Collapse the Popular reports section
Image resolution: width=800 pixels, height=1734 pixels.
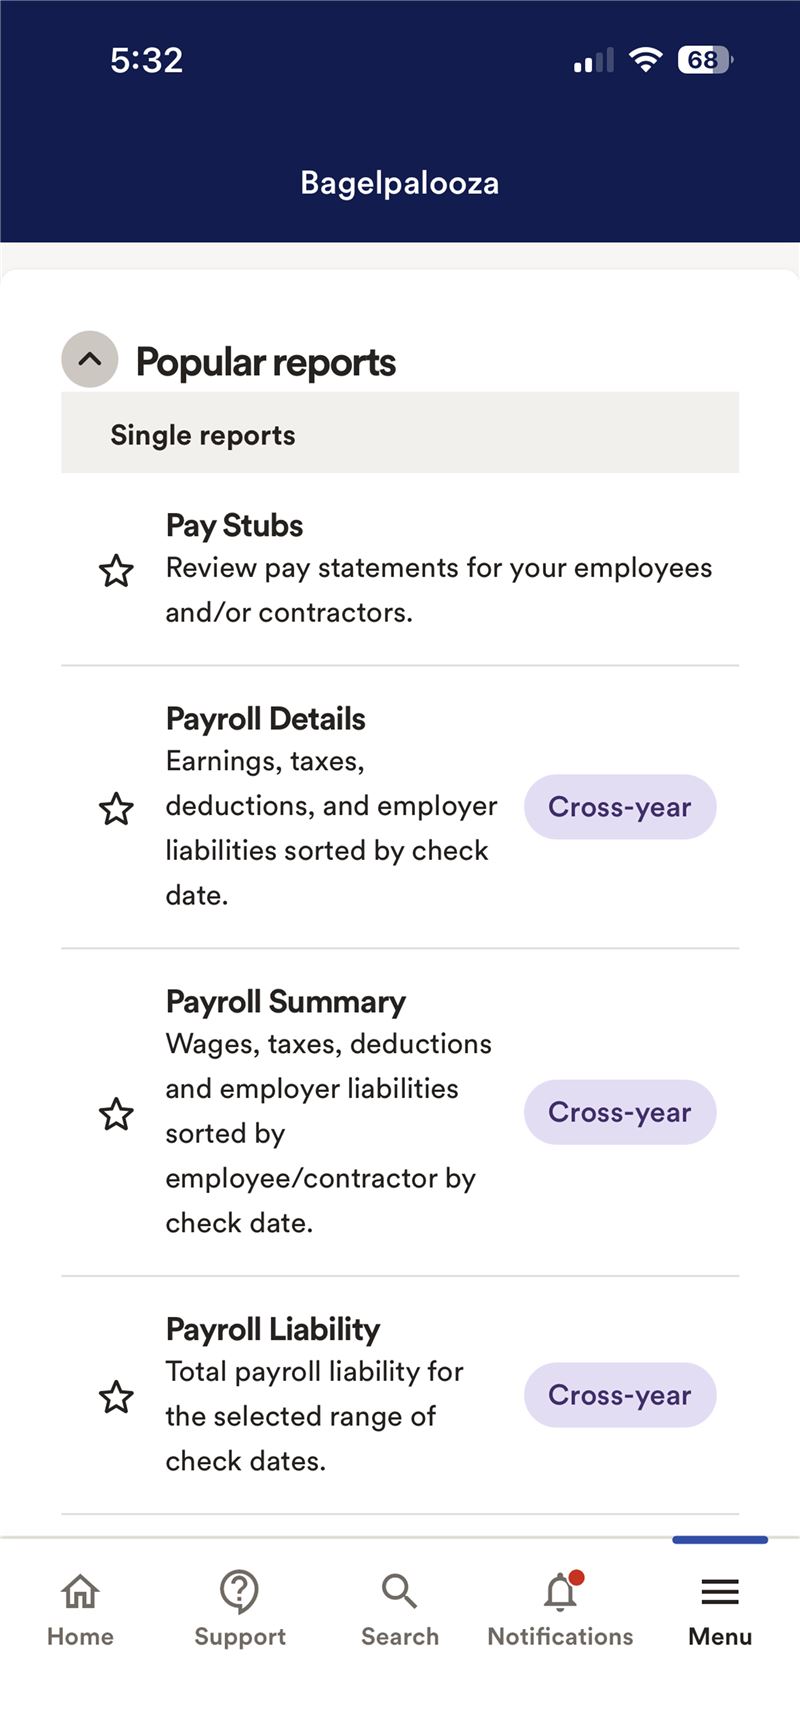pos(90,359)
